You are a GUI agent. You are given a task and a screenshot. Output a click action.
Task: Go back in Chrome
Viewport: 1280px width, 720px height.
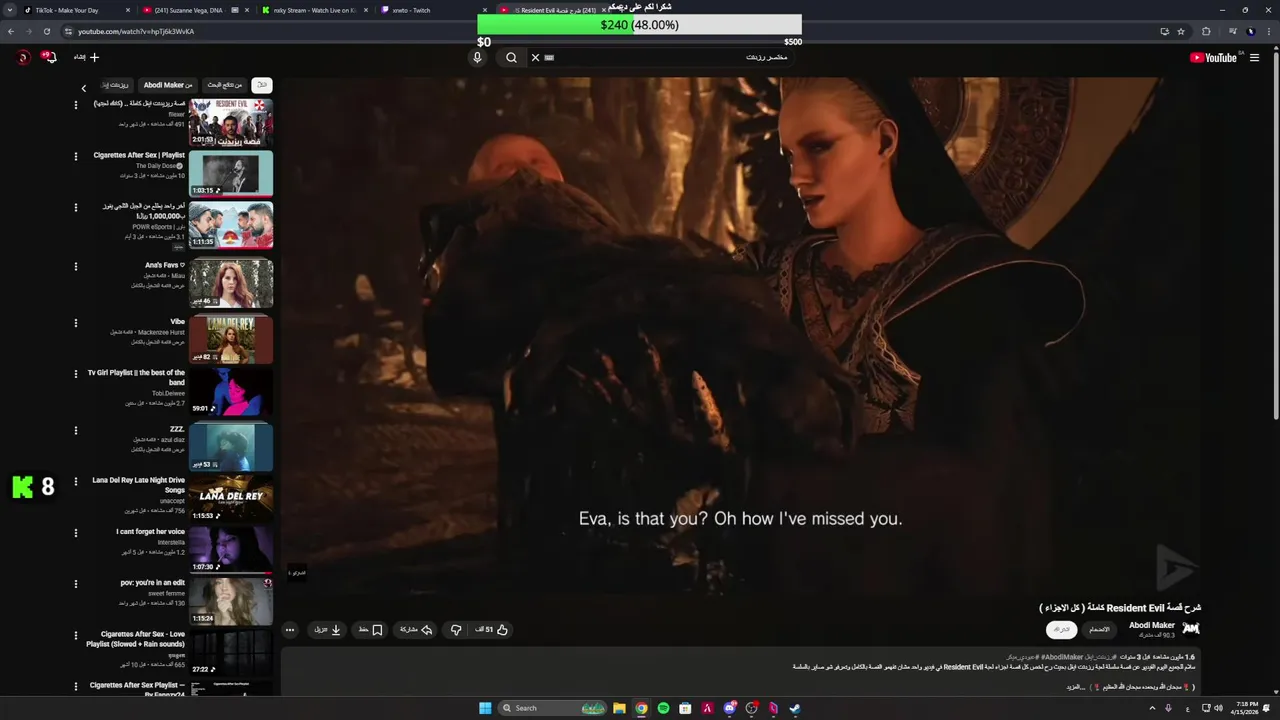coord(10,31)
